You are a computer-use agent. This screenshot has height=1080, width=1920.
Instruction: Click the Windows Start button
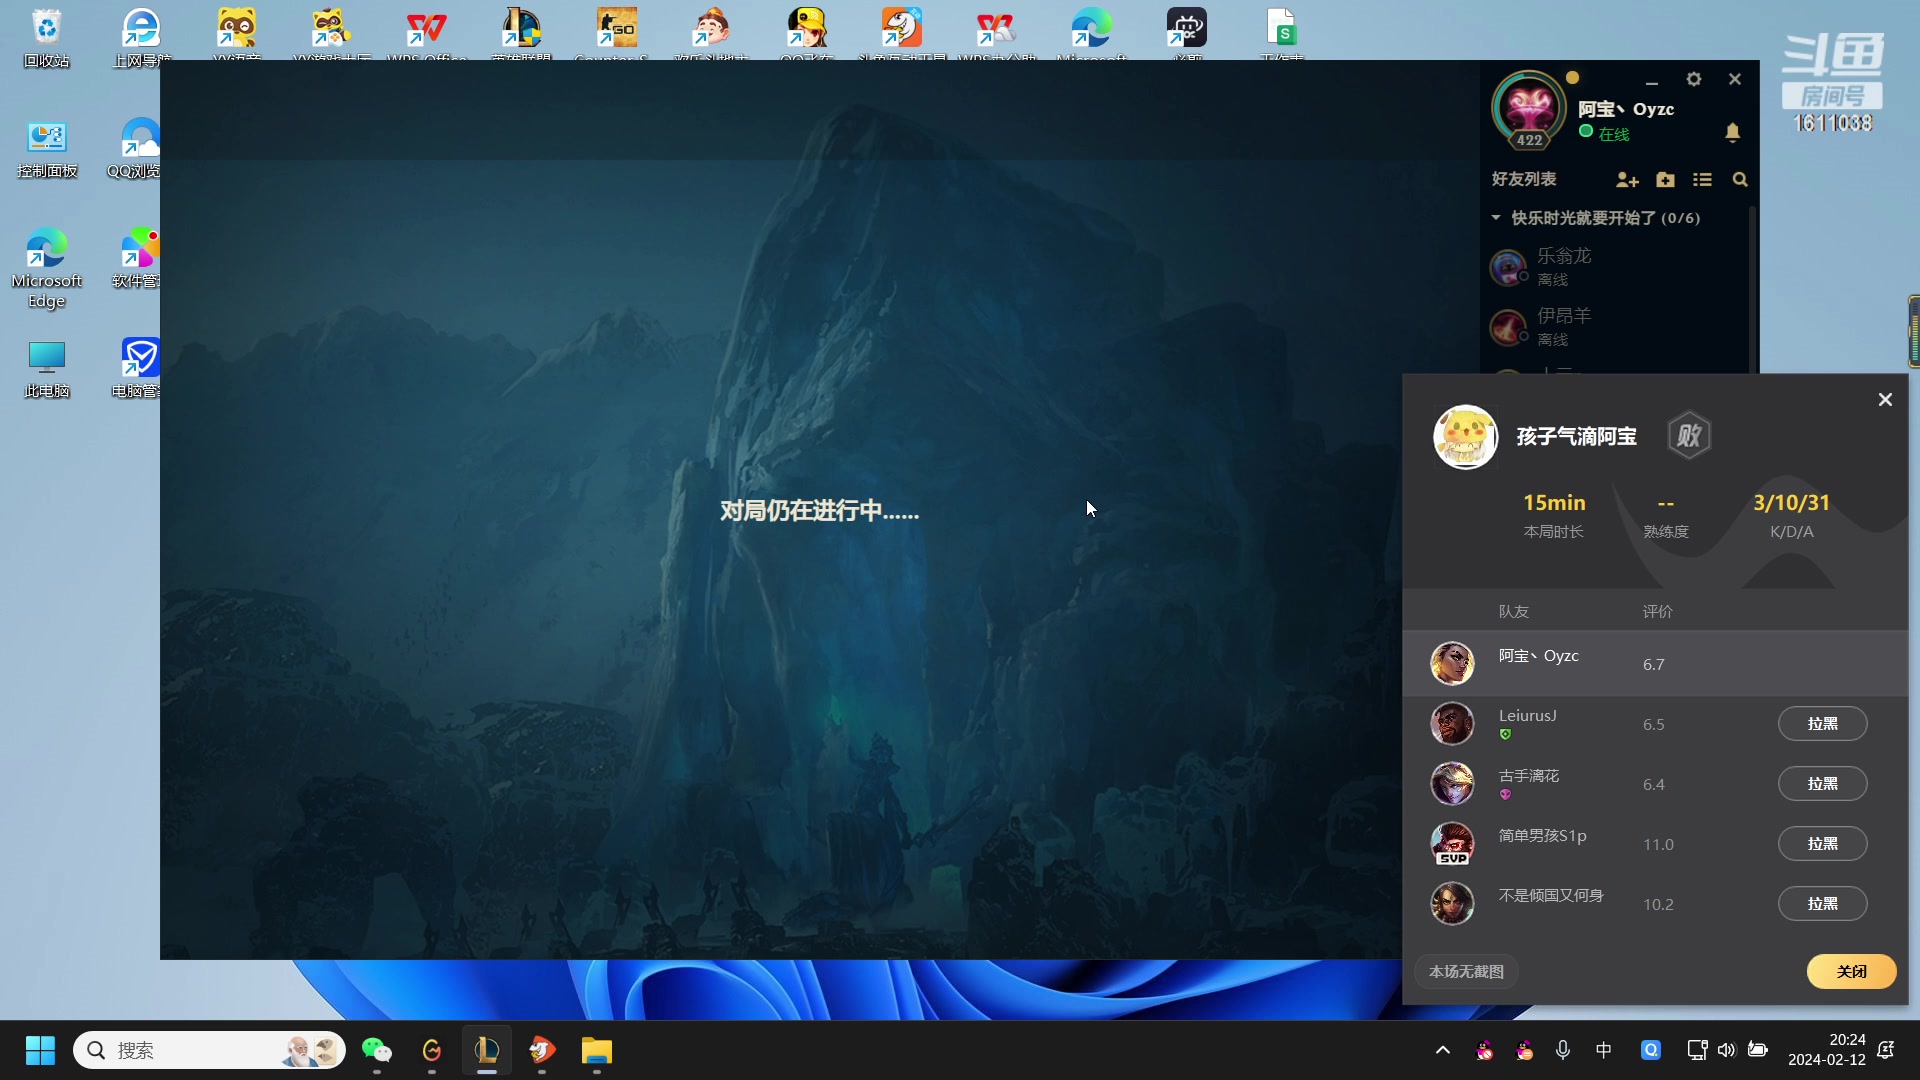[40, 1051]
